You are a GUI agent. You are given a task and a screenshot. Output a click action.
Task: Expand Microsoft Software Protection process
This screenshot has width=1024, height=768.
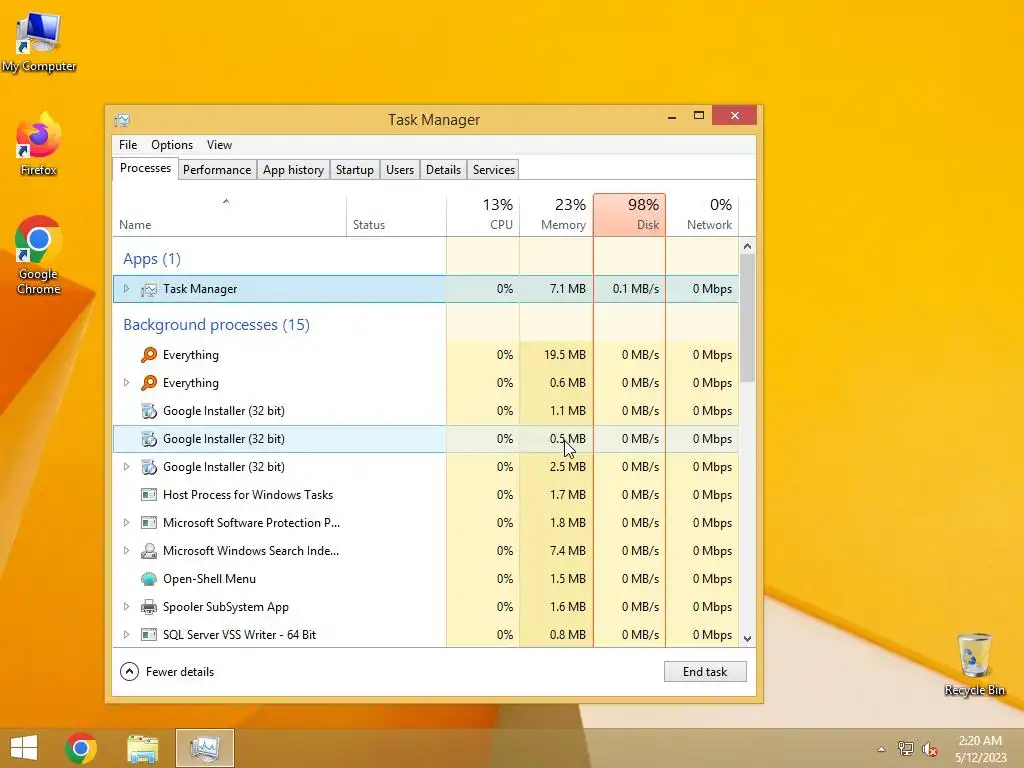click(126, 523)
